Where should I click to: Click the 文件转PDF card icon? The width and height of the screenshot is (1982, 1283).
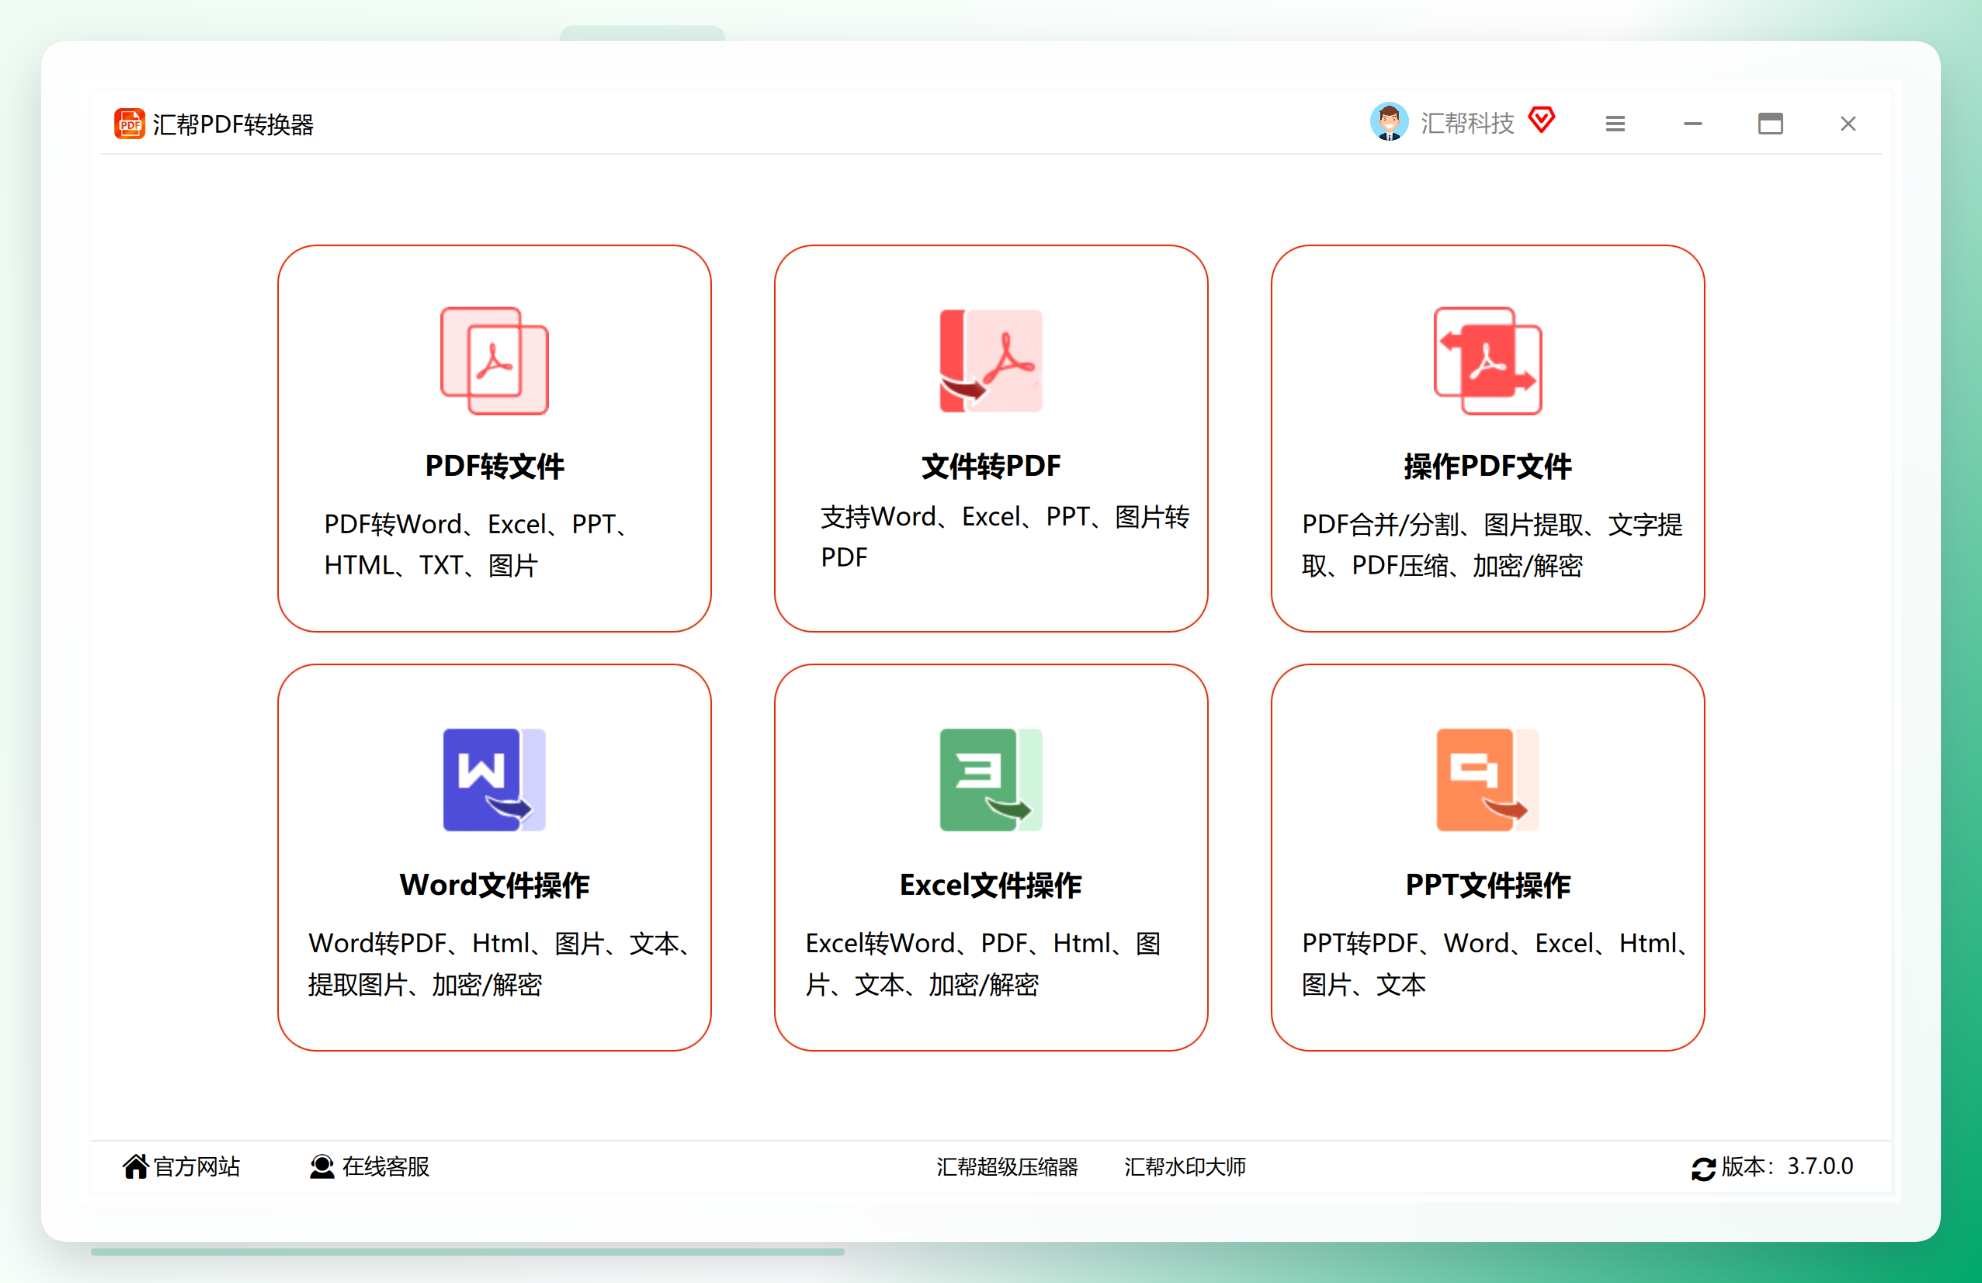[x=991, y=361]
